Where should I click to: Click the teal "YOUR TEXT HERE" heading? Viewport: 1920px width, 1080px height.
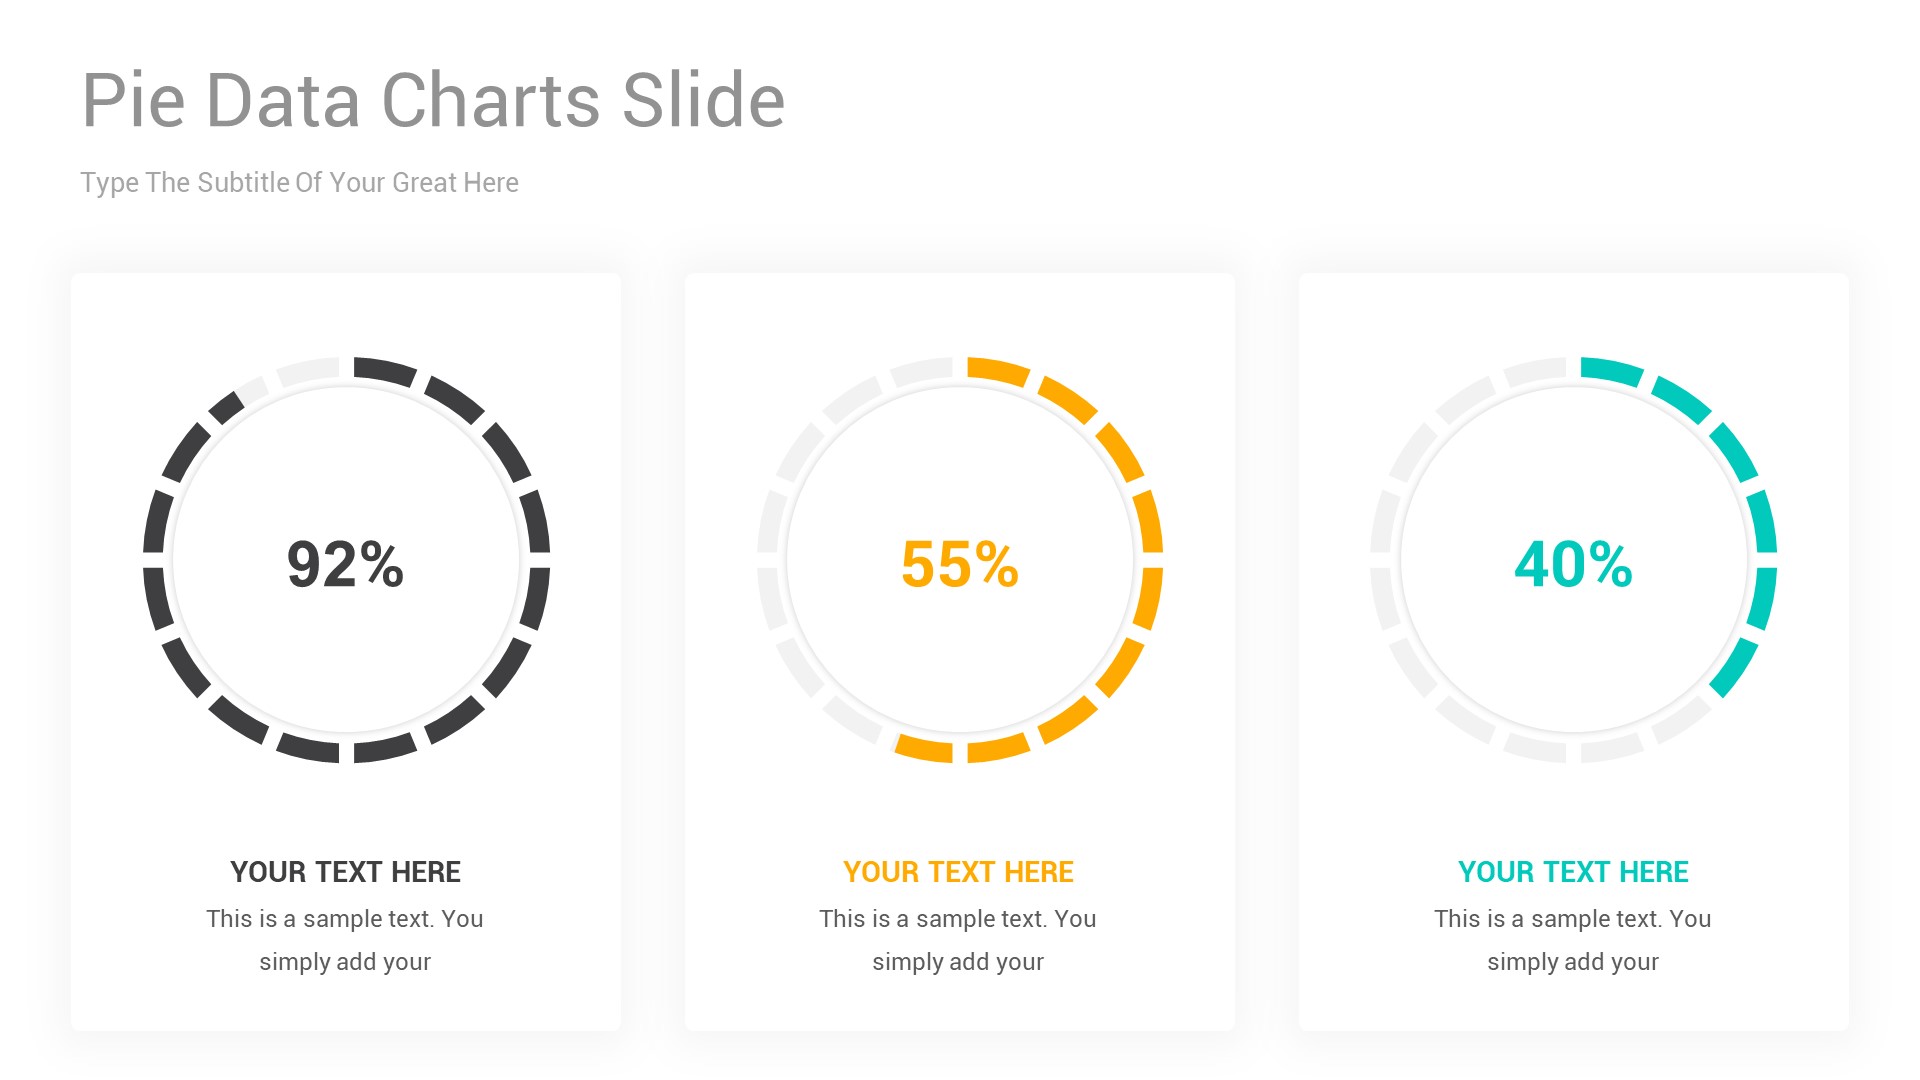click(x=1573, y=872)
